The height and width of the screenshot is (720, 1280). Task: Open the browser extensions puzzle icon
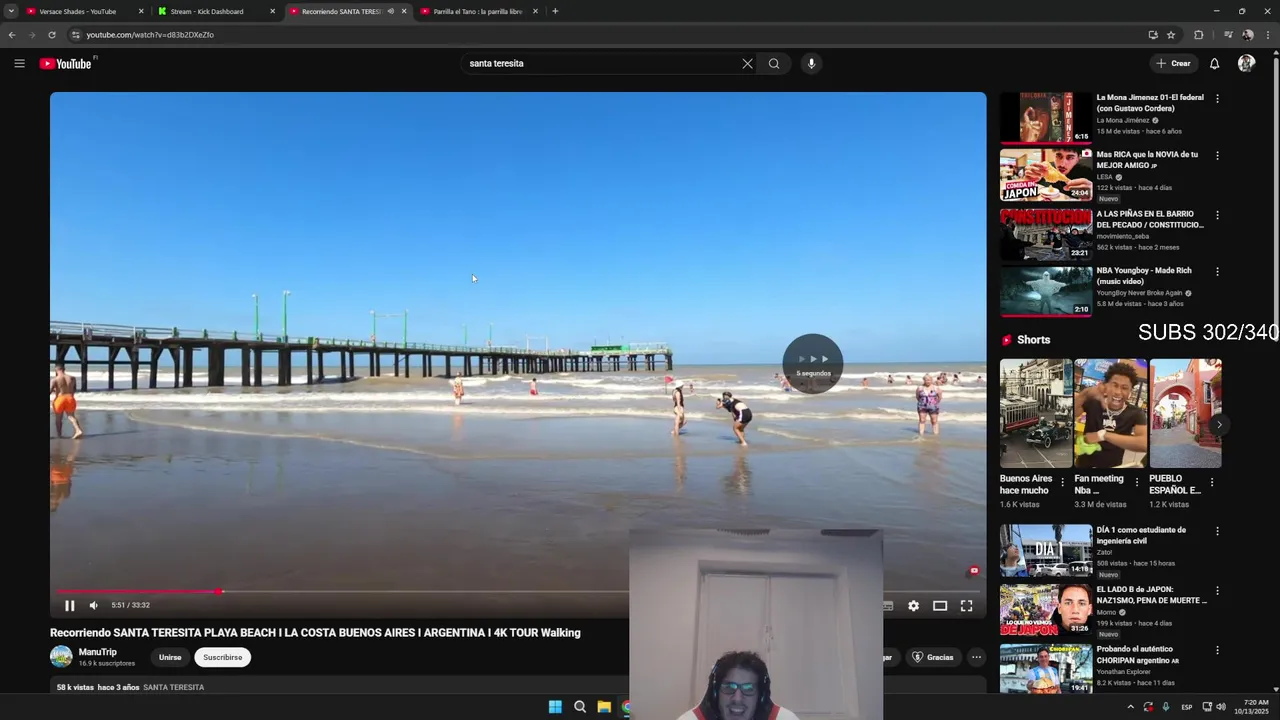1199,35
